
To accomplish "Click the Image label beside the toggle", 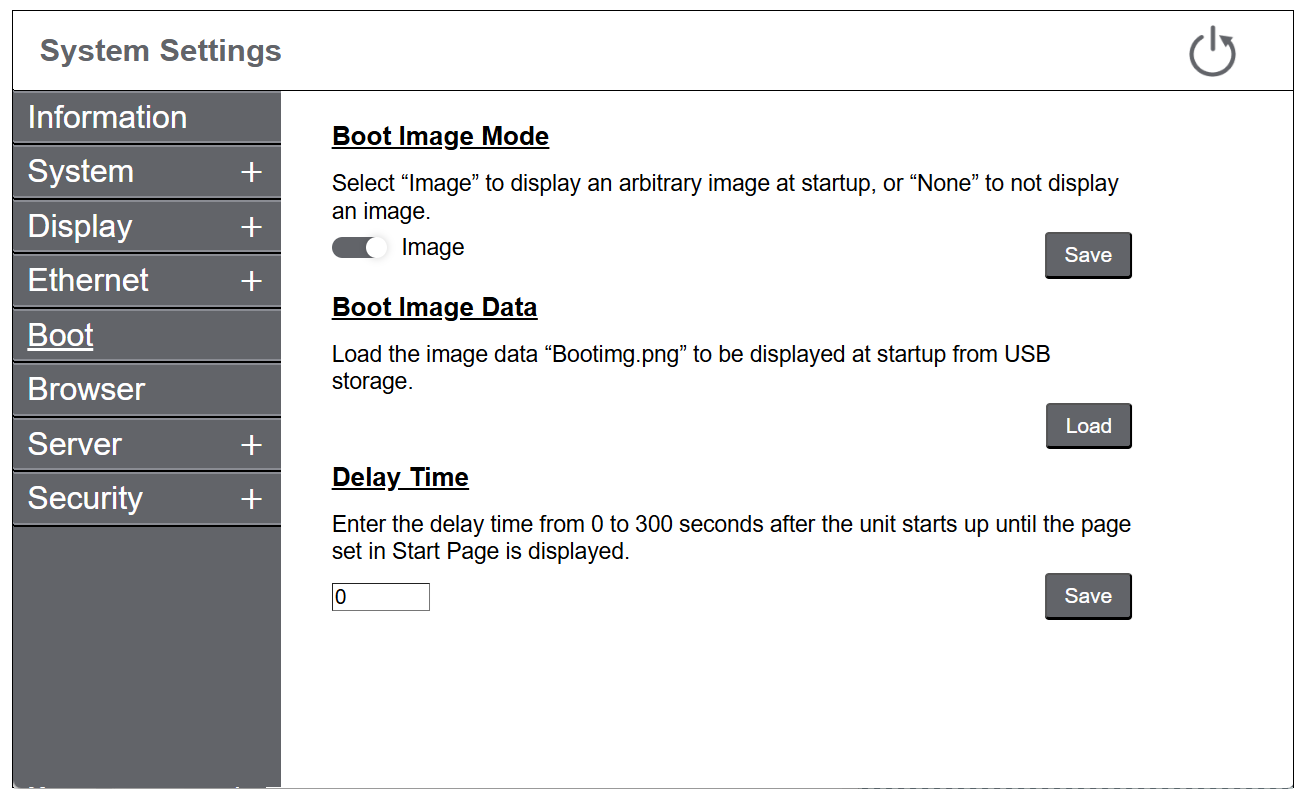I will pyautogui.click(x=433, y=248).
